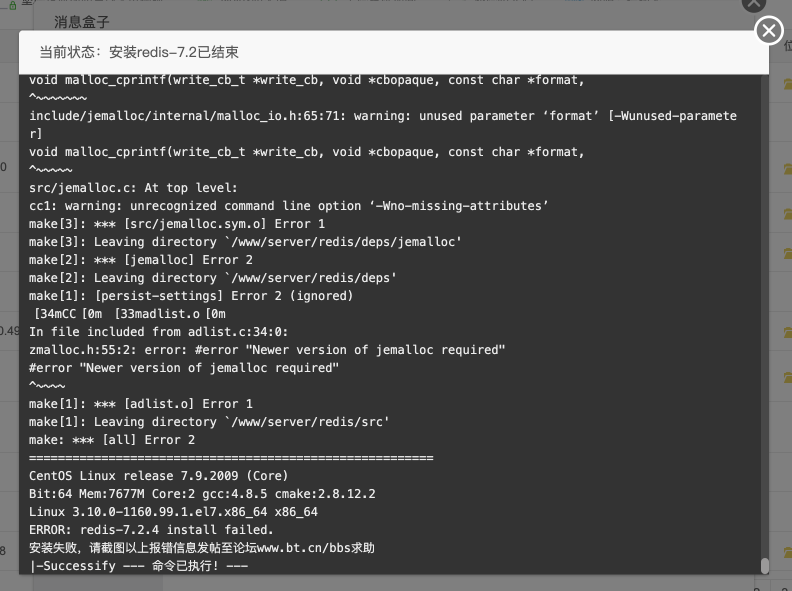Image resolution: width=792 pixels, height=591 pixels.
Task: Click the 'src/jemalloc.c: At top level' line
Action: (133, 188)
